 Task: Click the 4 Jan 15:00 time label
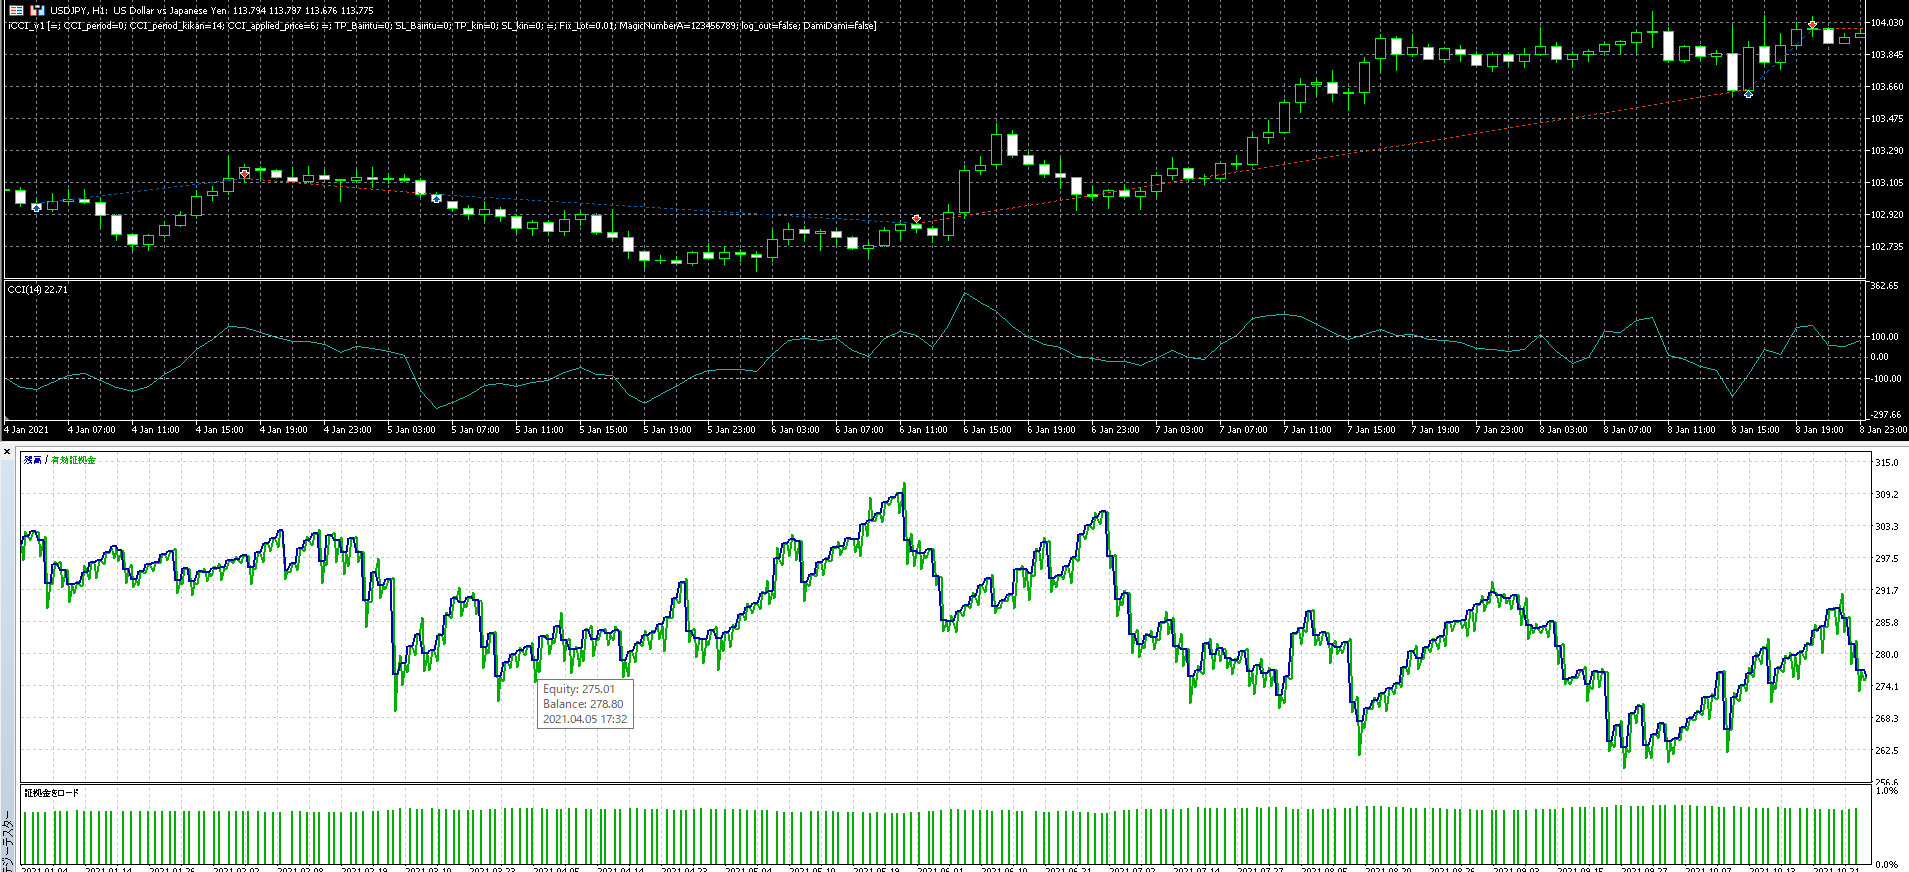click(x=219, y=430)
